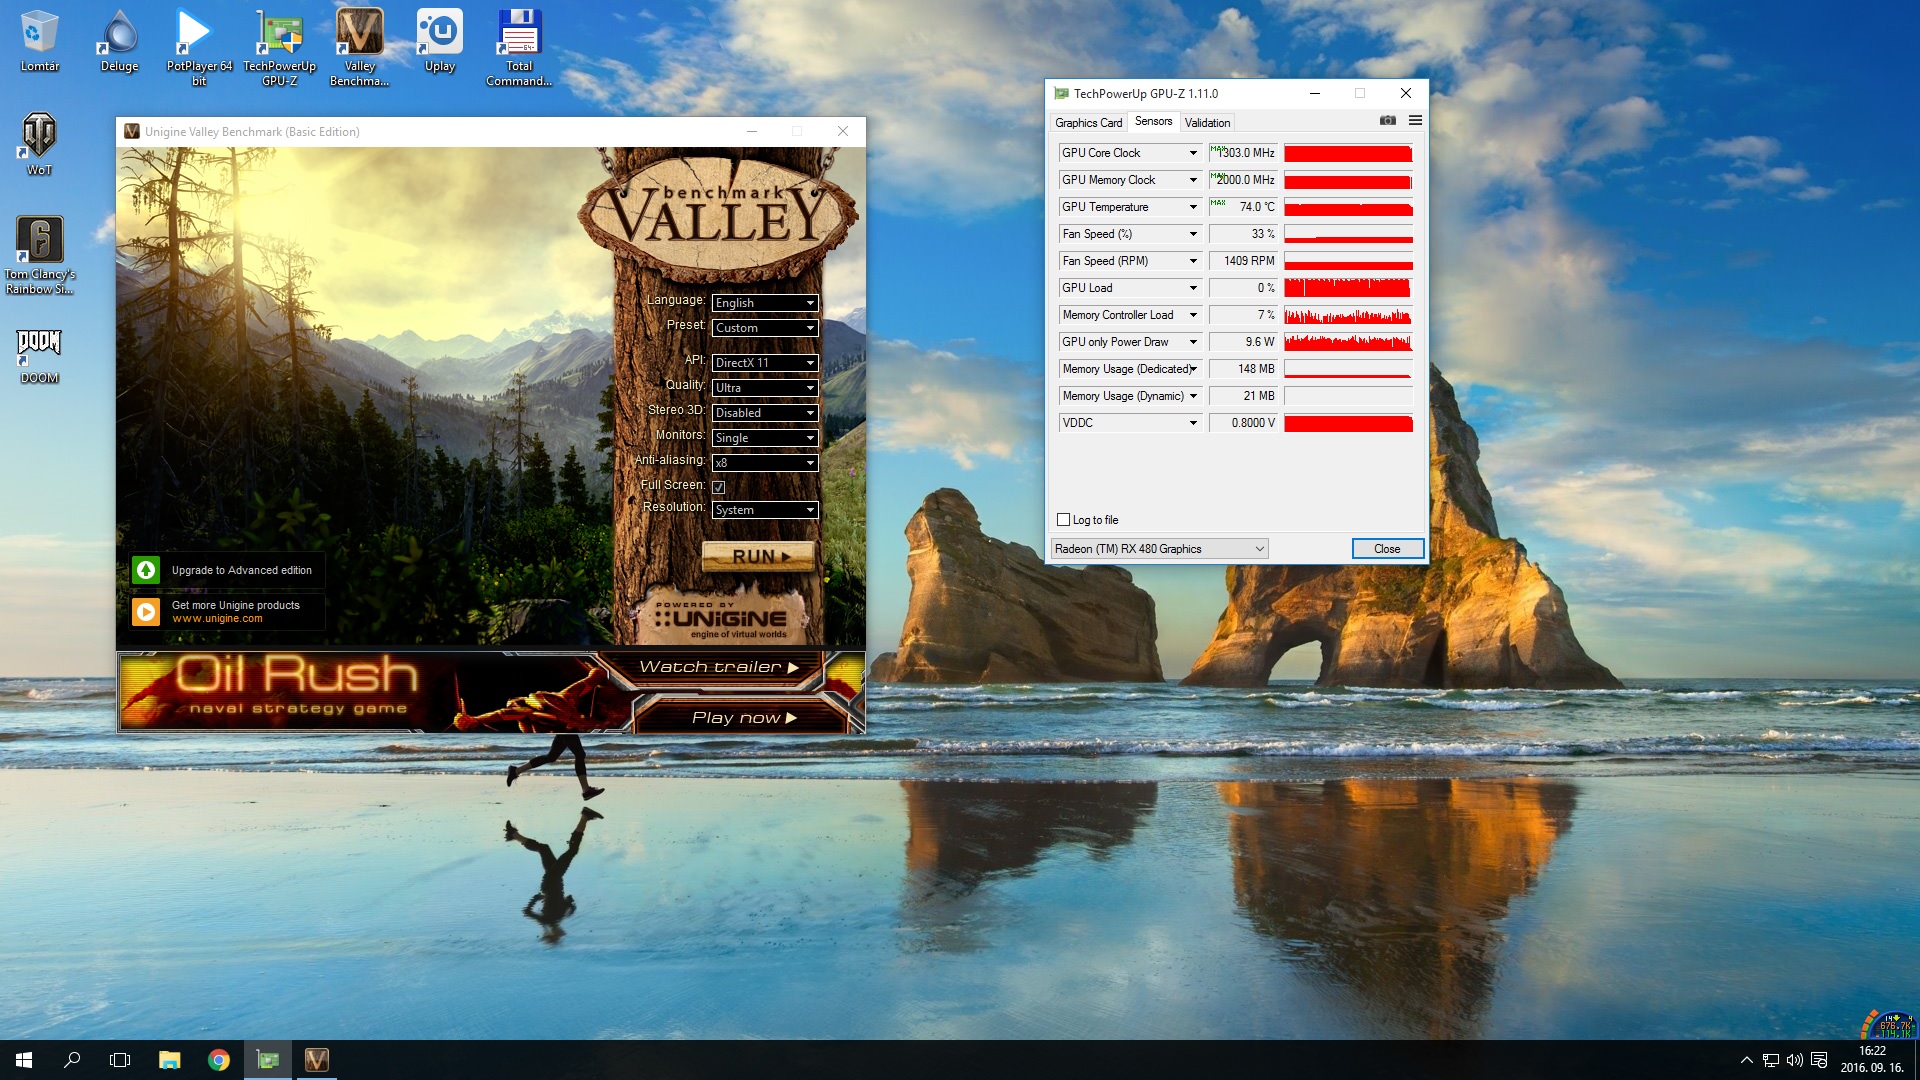This screenshot has height=1080, width=1920.
Task: Open the Windows Start menu
Action: click(24, 1060)
